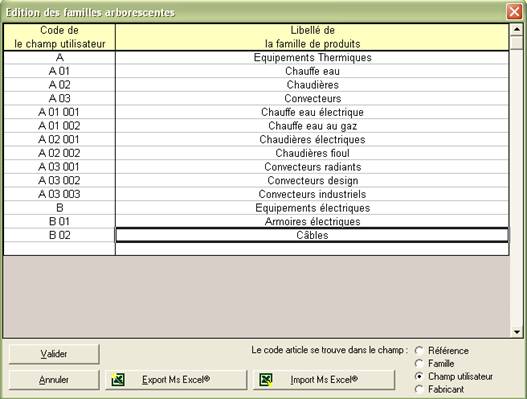Click the 'Chauffe eau électrique' label

312,112
